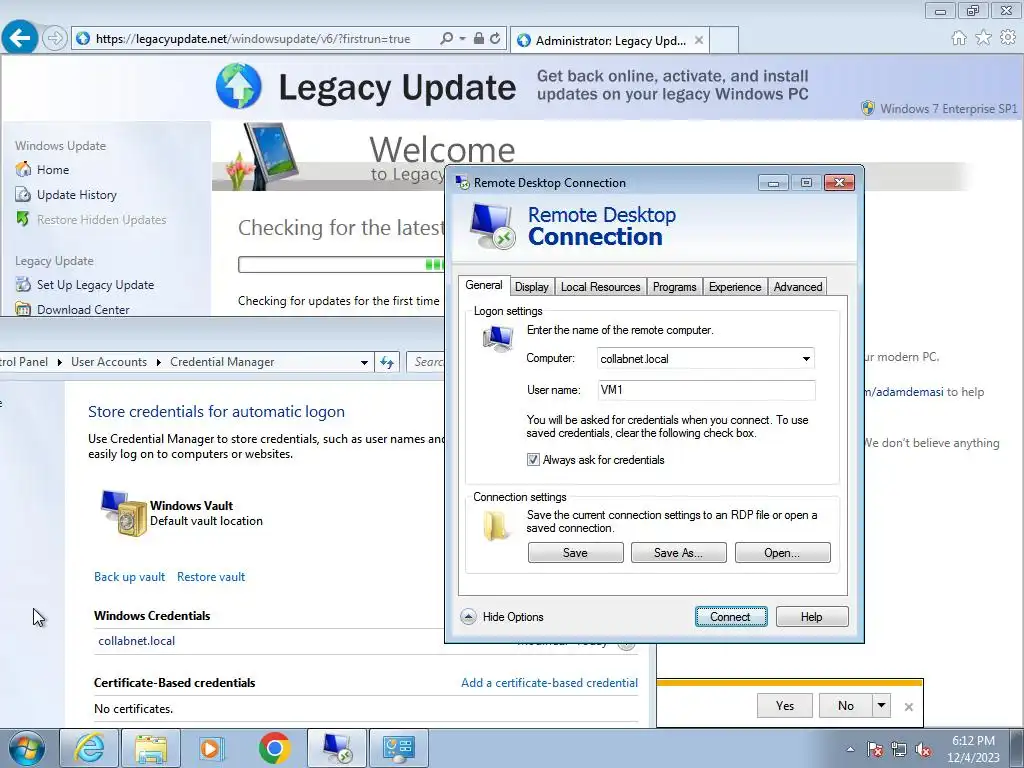
Task: Go to Home in Legacy Update sidebar
Action: pos(53,170)
